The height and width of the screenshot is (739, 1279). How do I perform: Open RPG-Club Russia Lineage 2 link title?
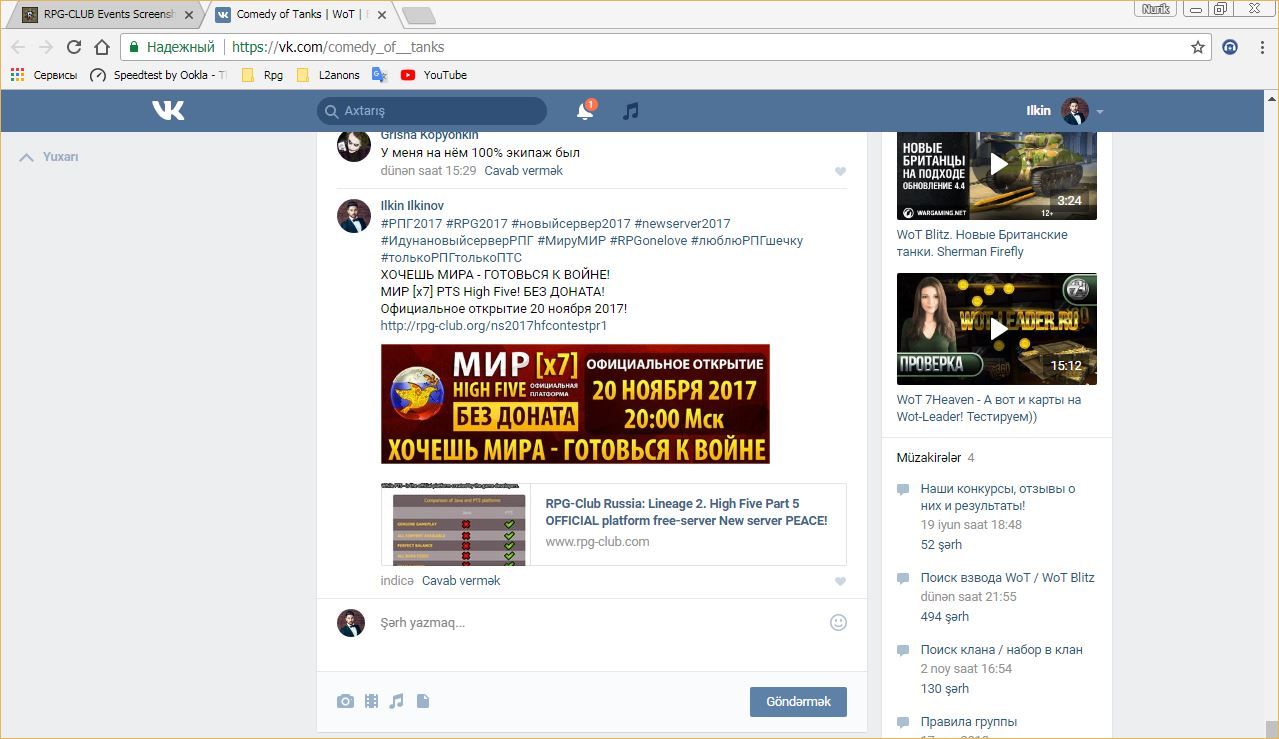686,512
